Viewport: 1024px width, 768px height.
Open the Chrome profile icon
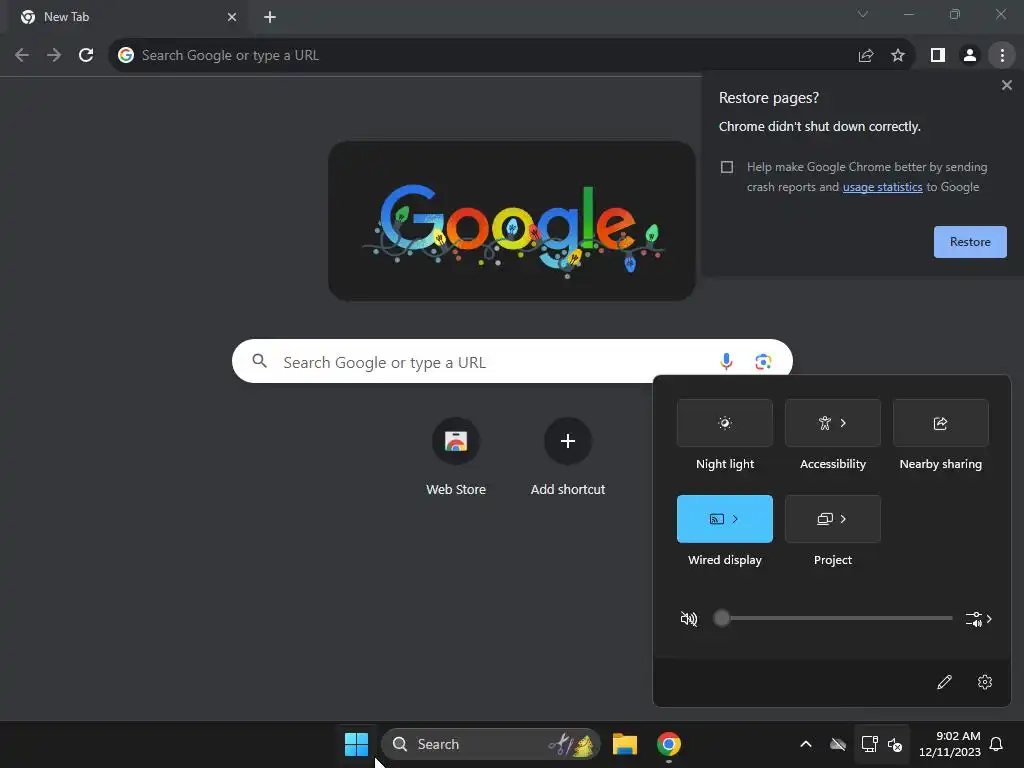(970, 56)
